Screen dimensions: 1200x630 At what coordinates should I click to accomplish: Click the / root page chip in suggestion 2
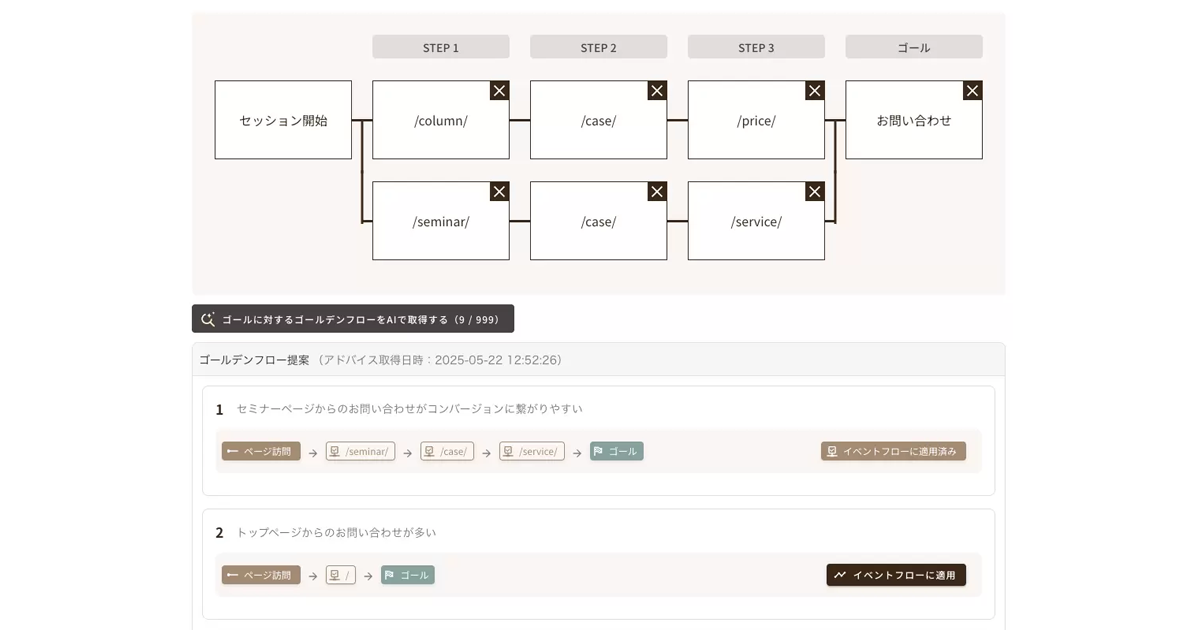click(341, 575)
